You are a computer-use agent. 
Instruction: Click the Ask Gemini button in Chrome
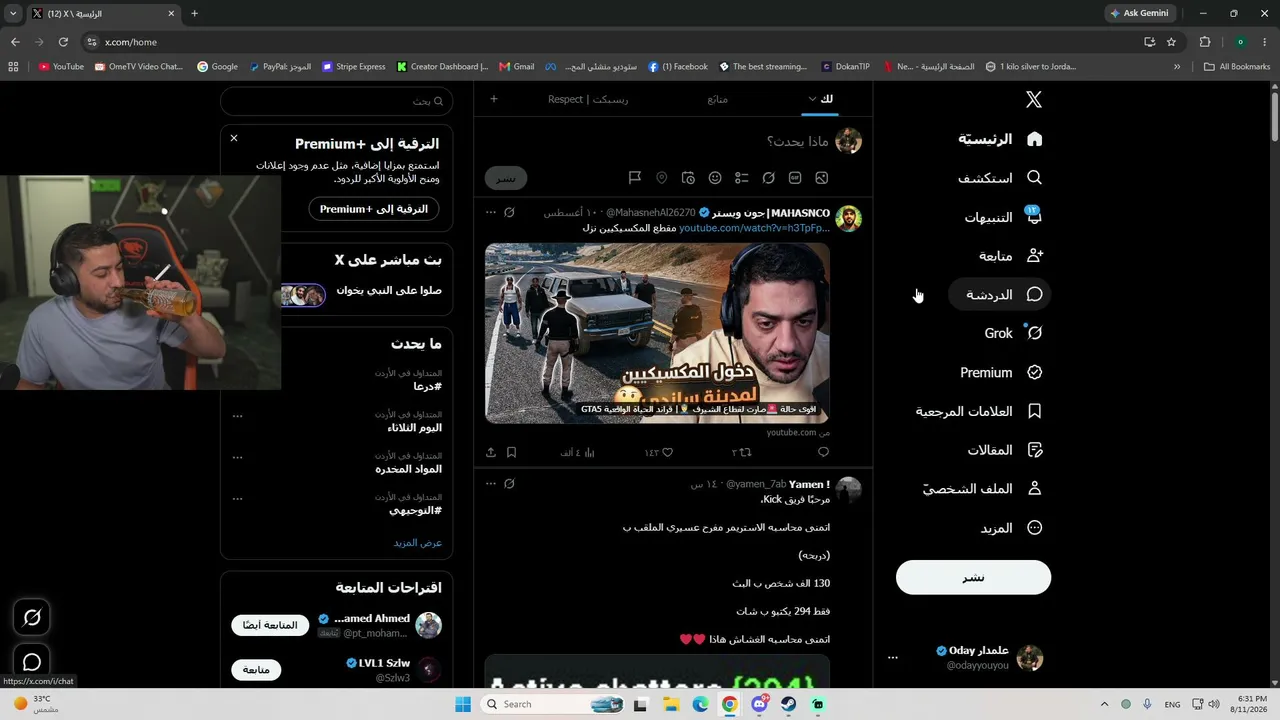1139,13
